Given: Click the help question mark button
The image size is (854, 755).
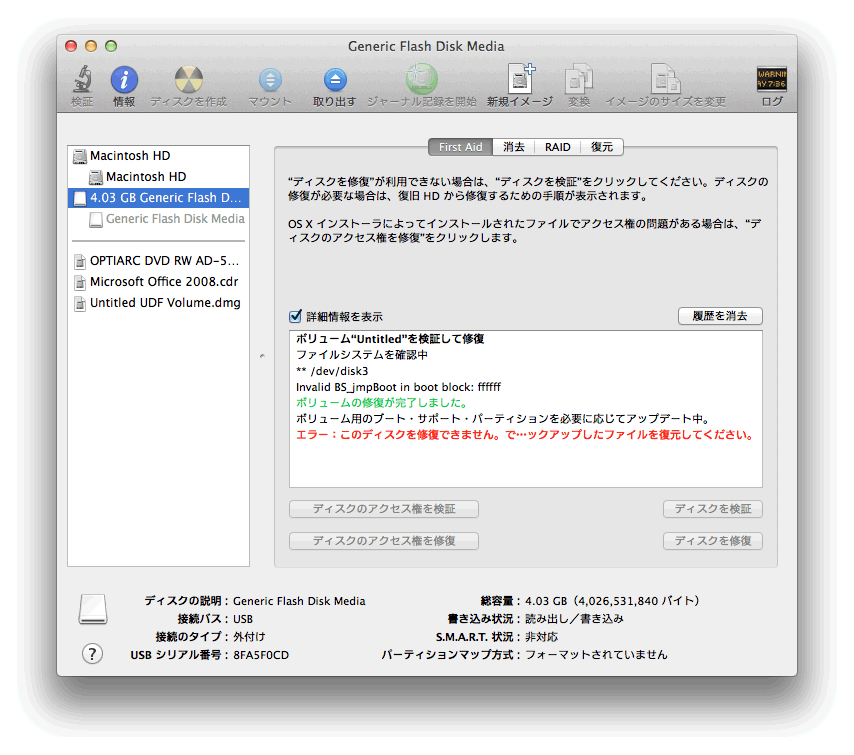Looking at the screenshot, I should point(93,654).
